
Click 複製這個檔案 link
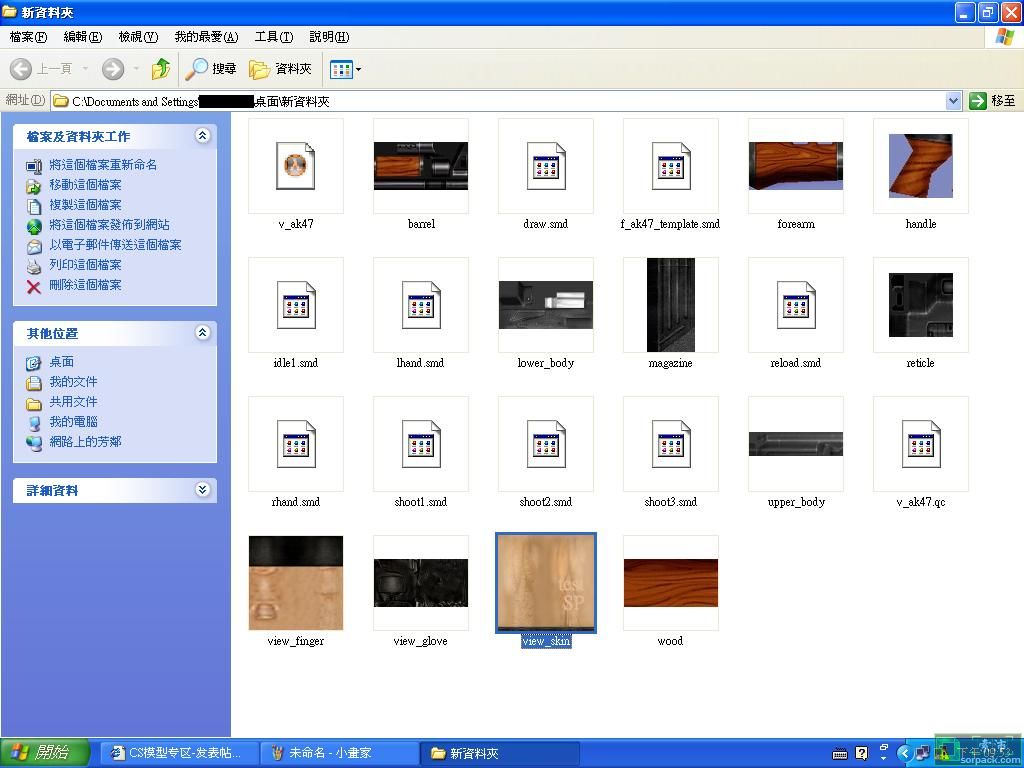tap(86, 205)
